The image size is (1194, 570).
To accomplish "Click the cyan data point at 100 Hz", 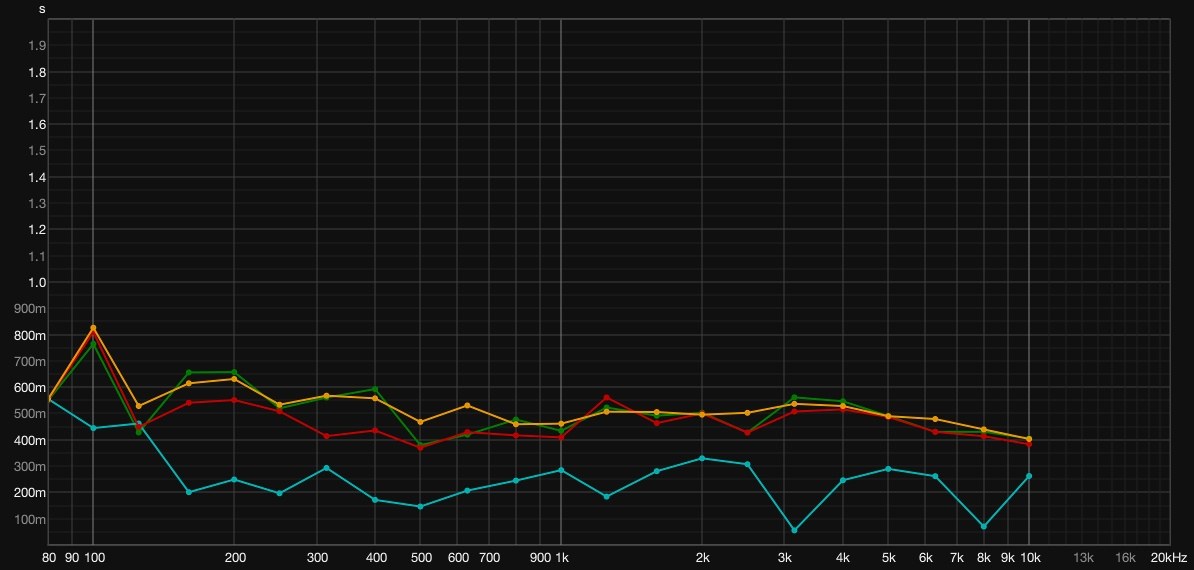I will point(93,428).
